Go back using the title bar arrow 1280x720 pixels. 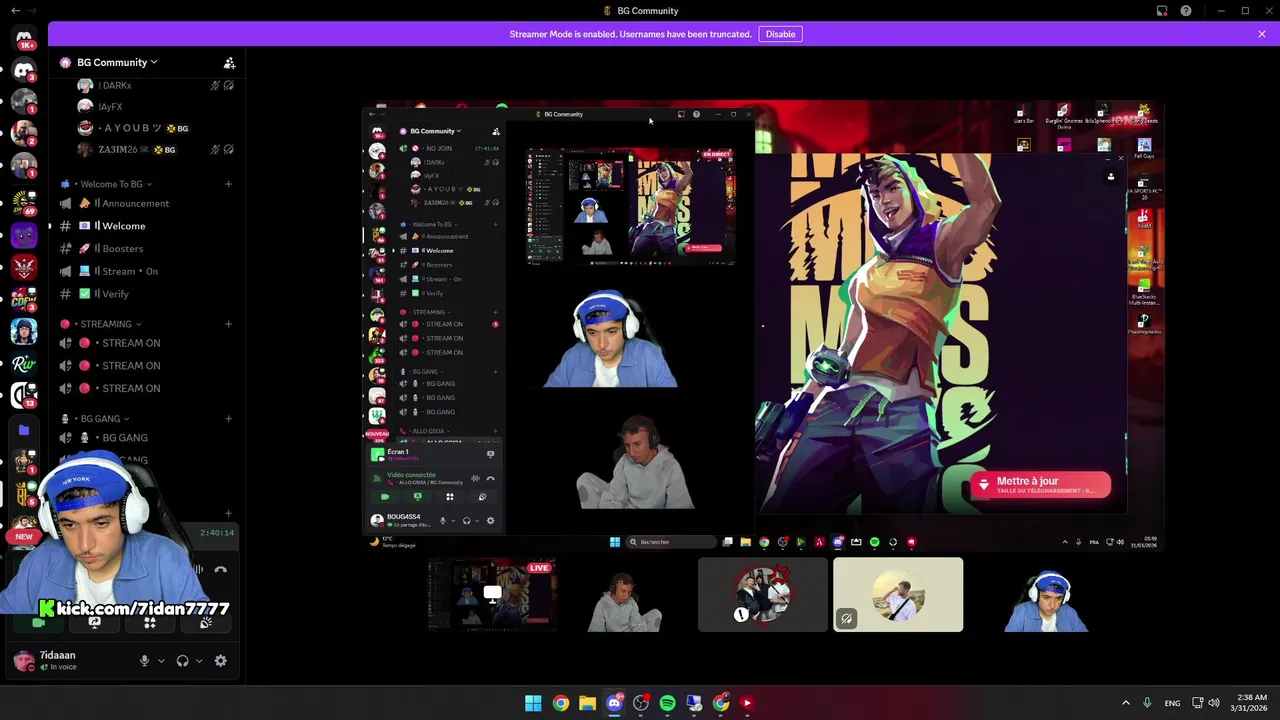15,11
